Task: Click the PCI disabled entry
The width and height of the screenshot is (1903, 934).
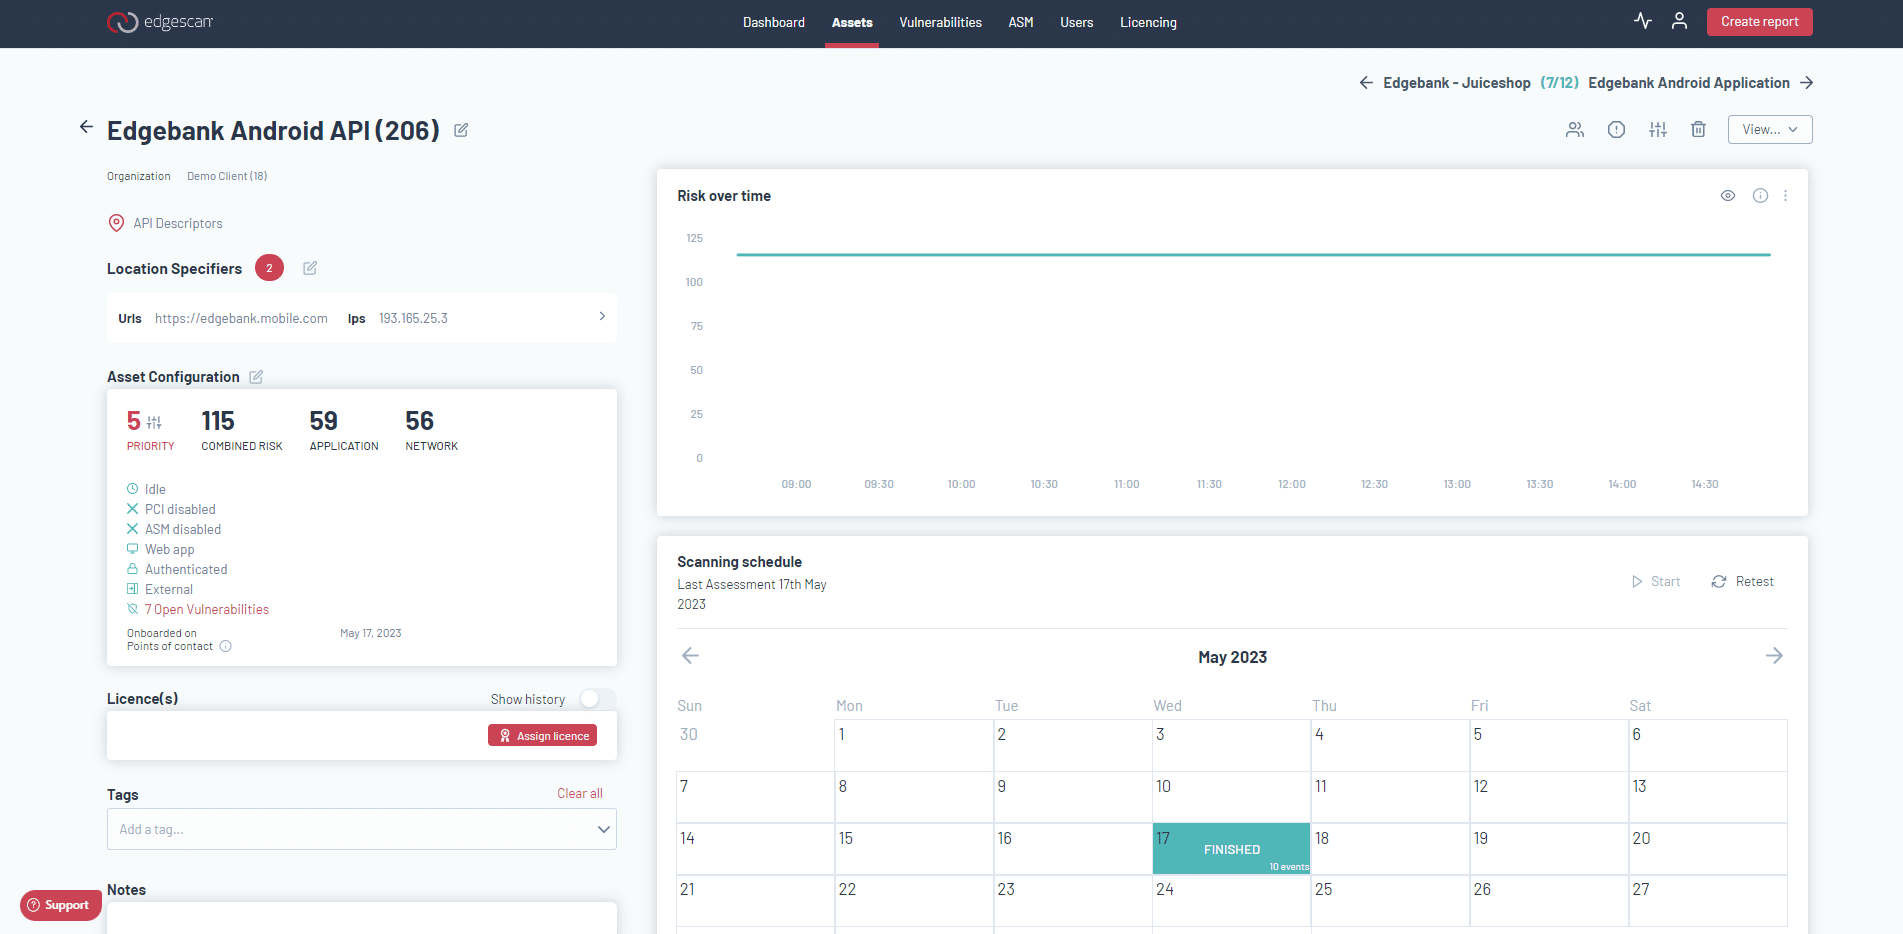Action: [180, 509]
